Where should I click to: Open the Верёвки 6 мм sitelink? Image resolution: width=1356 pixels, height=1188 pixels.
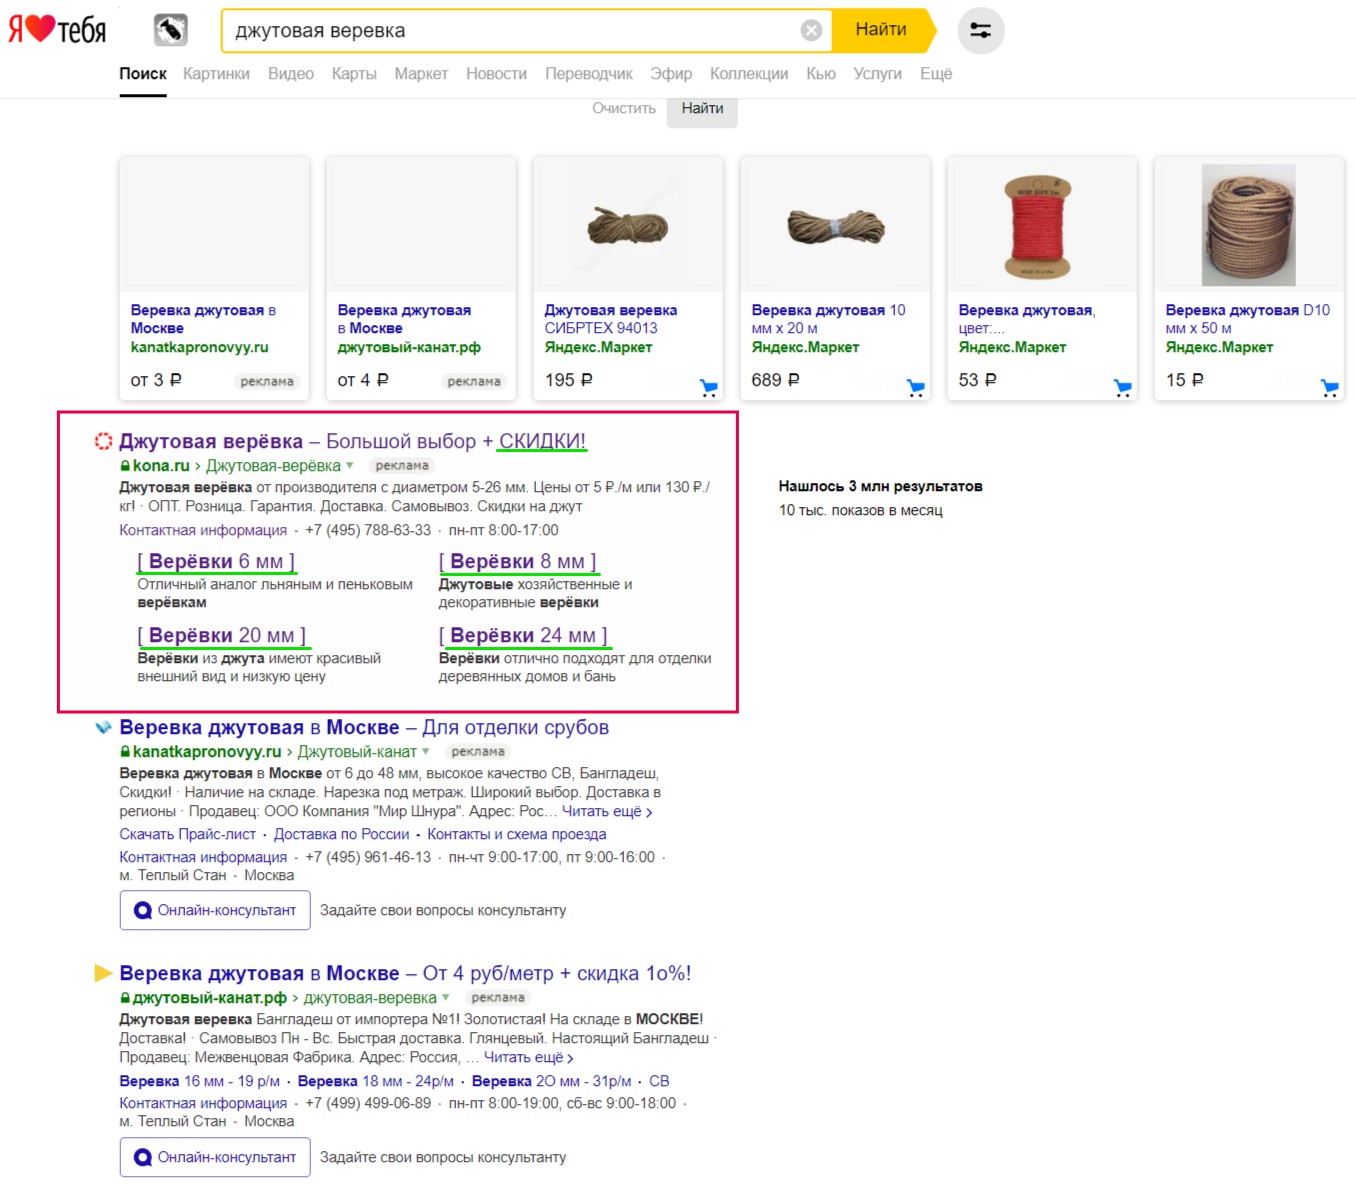216,562
